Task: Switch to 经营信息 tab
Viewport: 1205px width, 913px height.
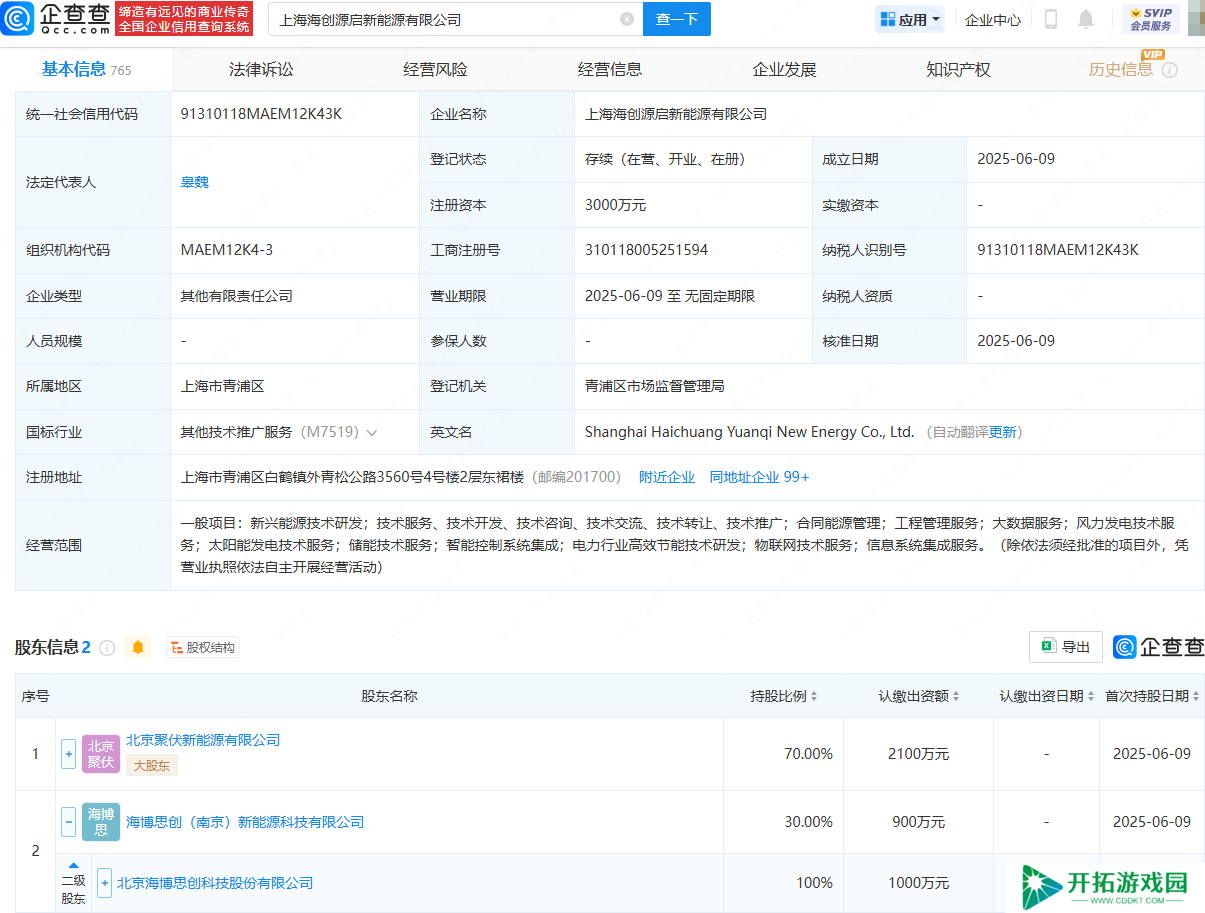Action: click(610, 69)
